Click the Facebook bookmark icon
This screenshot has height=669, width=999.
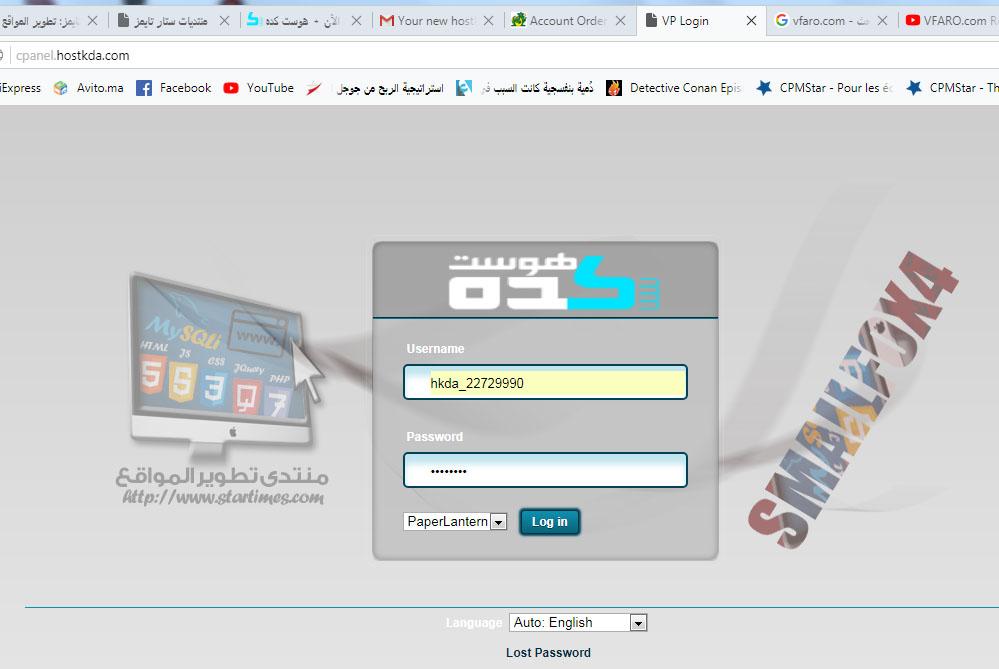coord(144,88)
